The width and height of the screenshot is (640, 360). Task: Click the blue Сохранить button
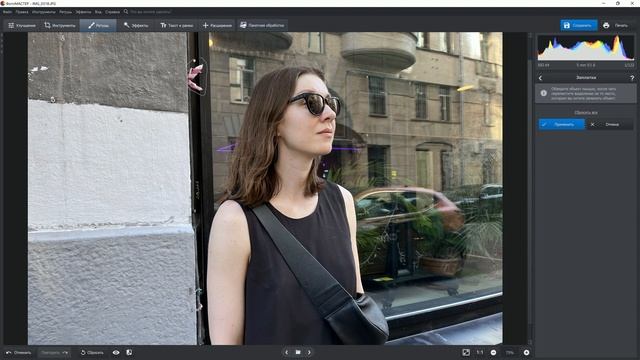pos(578,25)
